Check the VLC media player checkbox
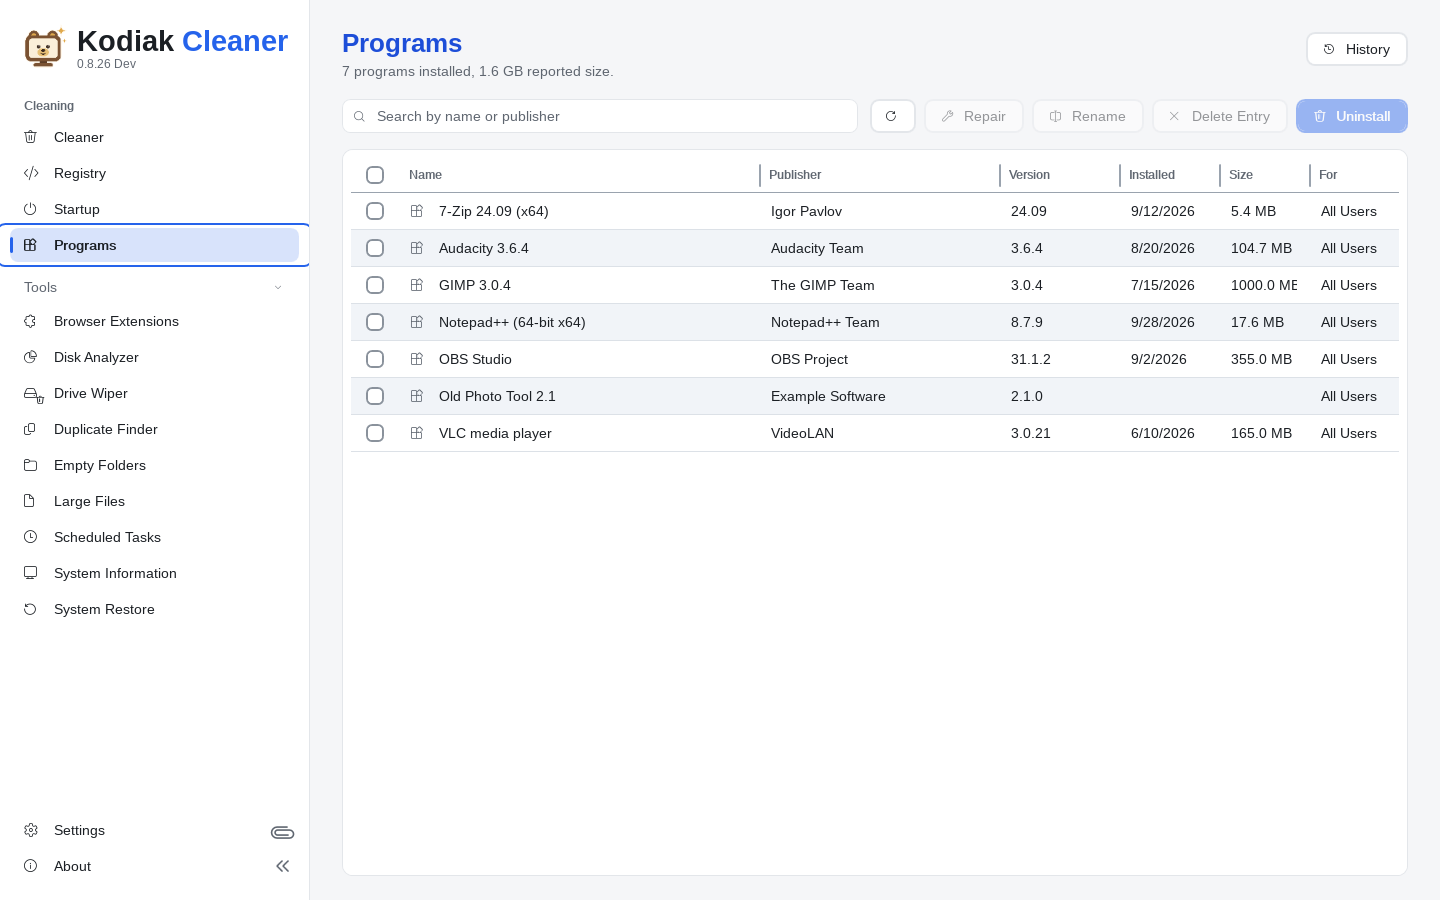The image size is (1440, 900). click(375, 433)
